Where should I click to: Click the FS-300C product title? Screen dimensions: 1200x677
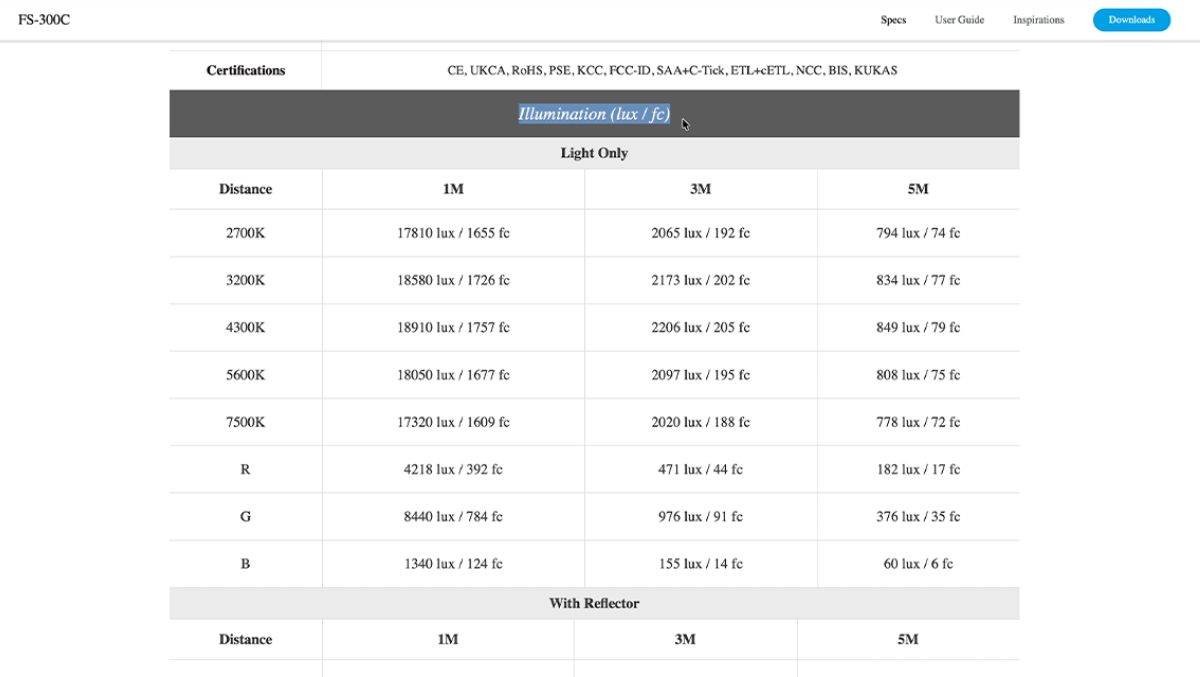pyautogui.click(x=44, y=20)
